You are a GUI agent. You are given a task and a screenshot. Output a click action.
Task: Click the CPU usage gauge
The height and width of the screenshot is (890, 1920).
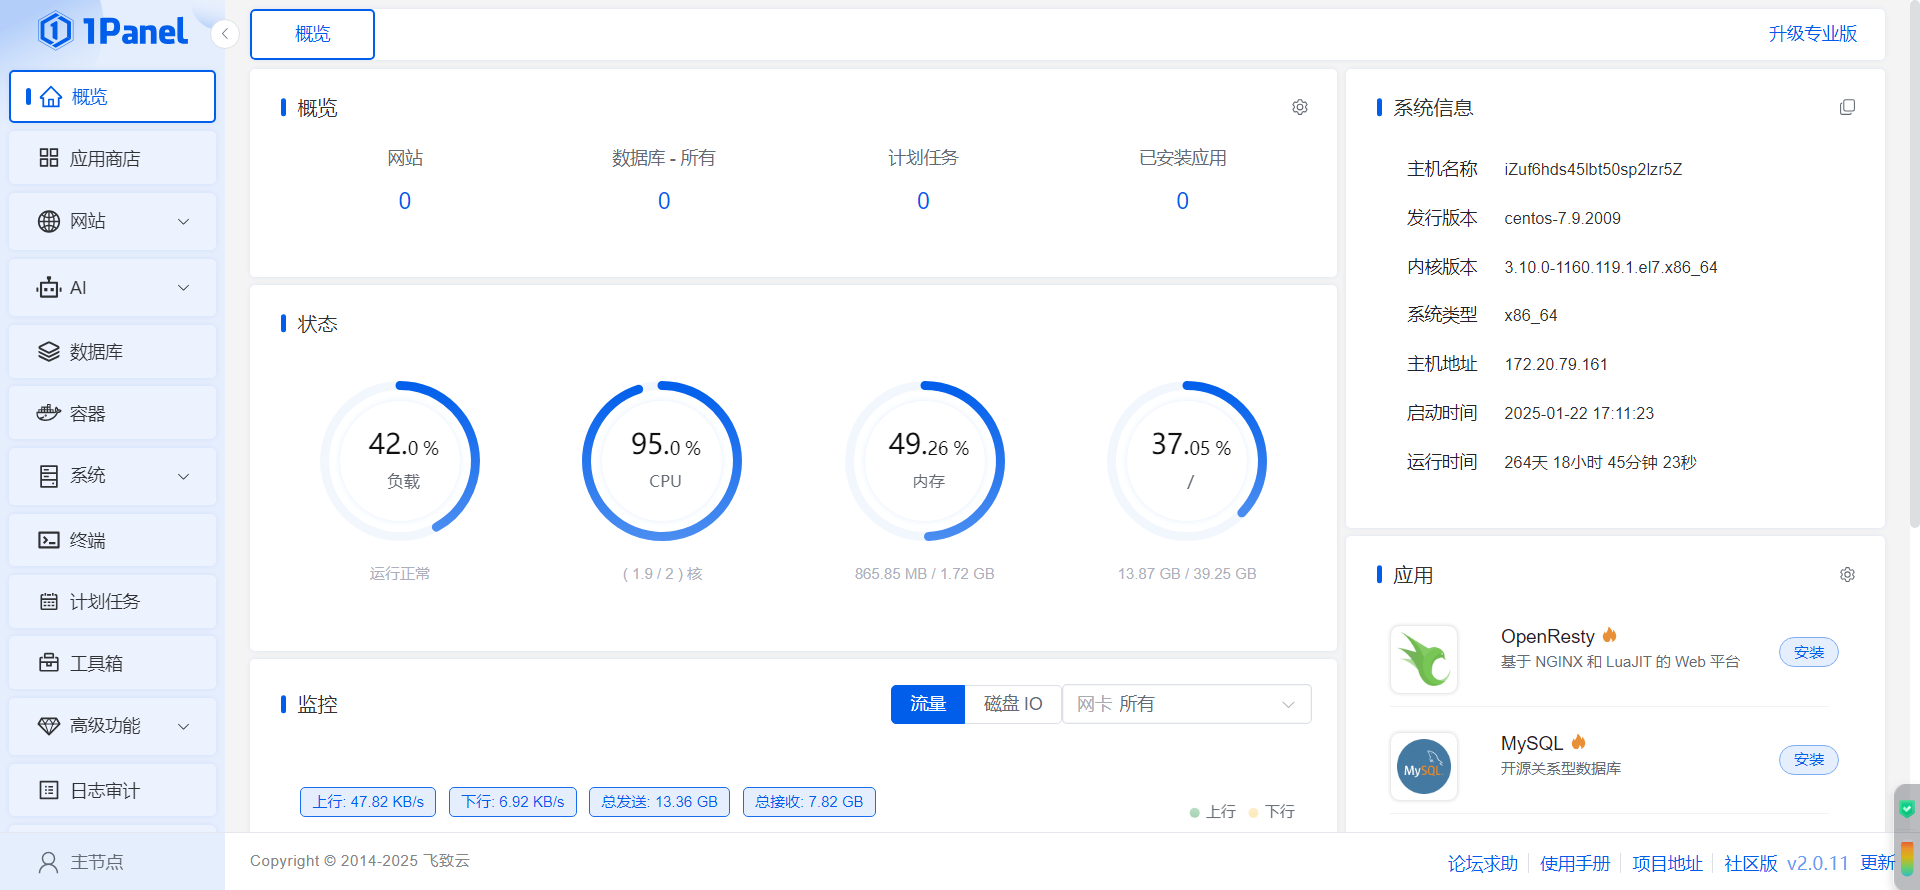coord(662,461)
